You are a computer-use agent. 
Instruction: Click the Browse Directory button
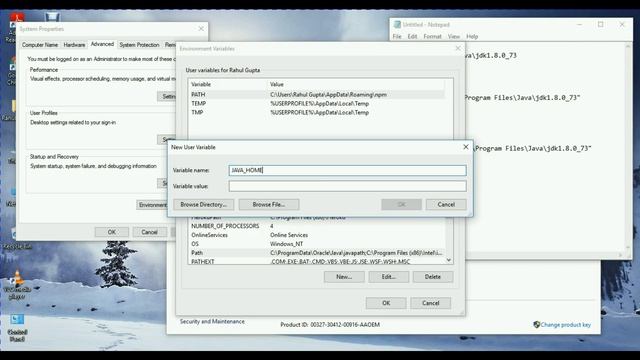click(x=203, y=204)
